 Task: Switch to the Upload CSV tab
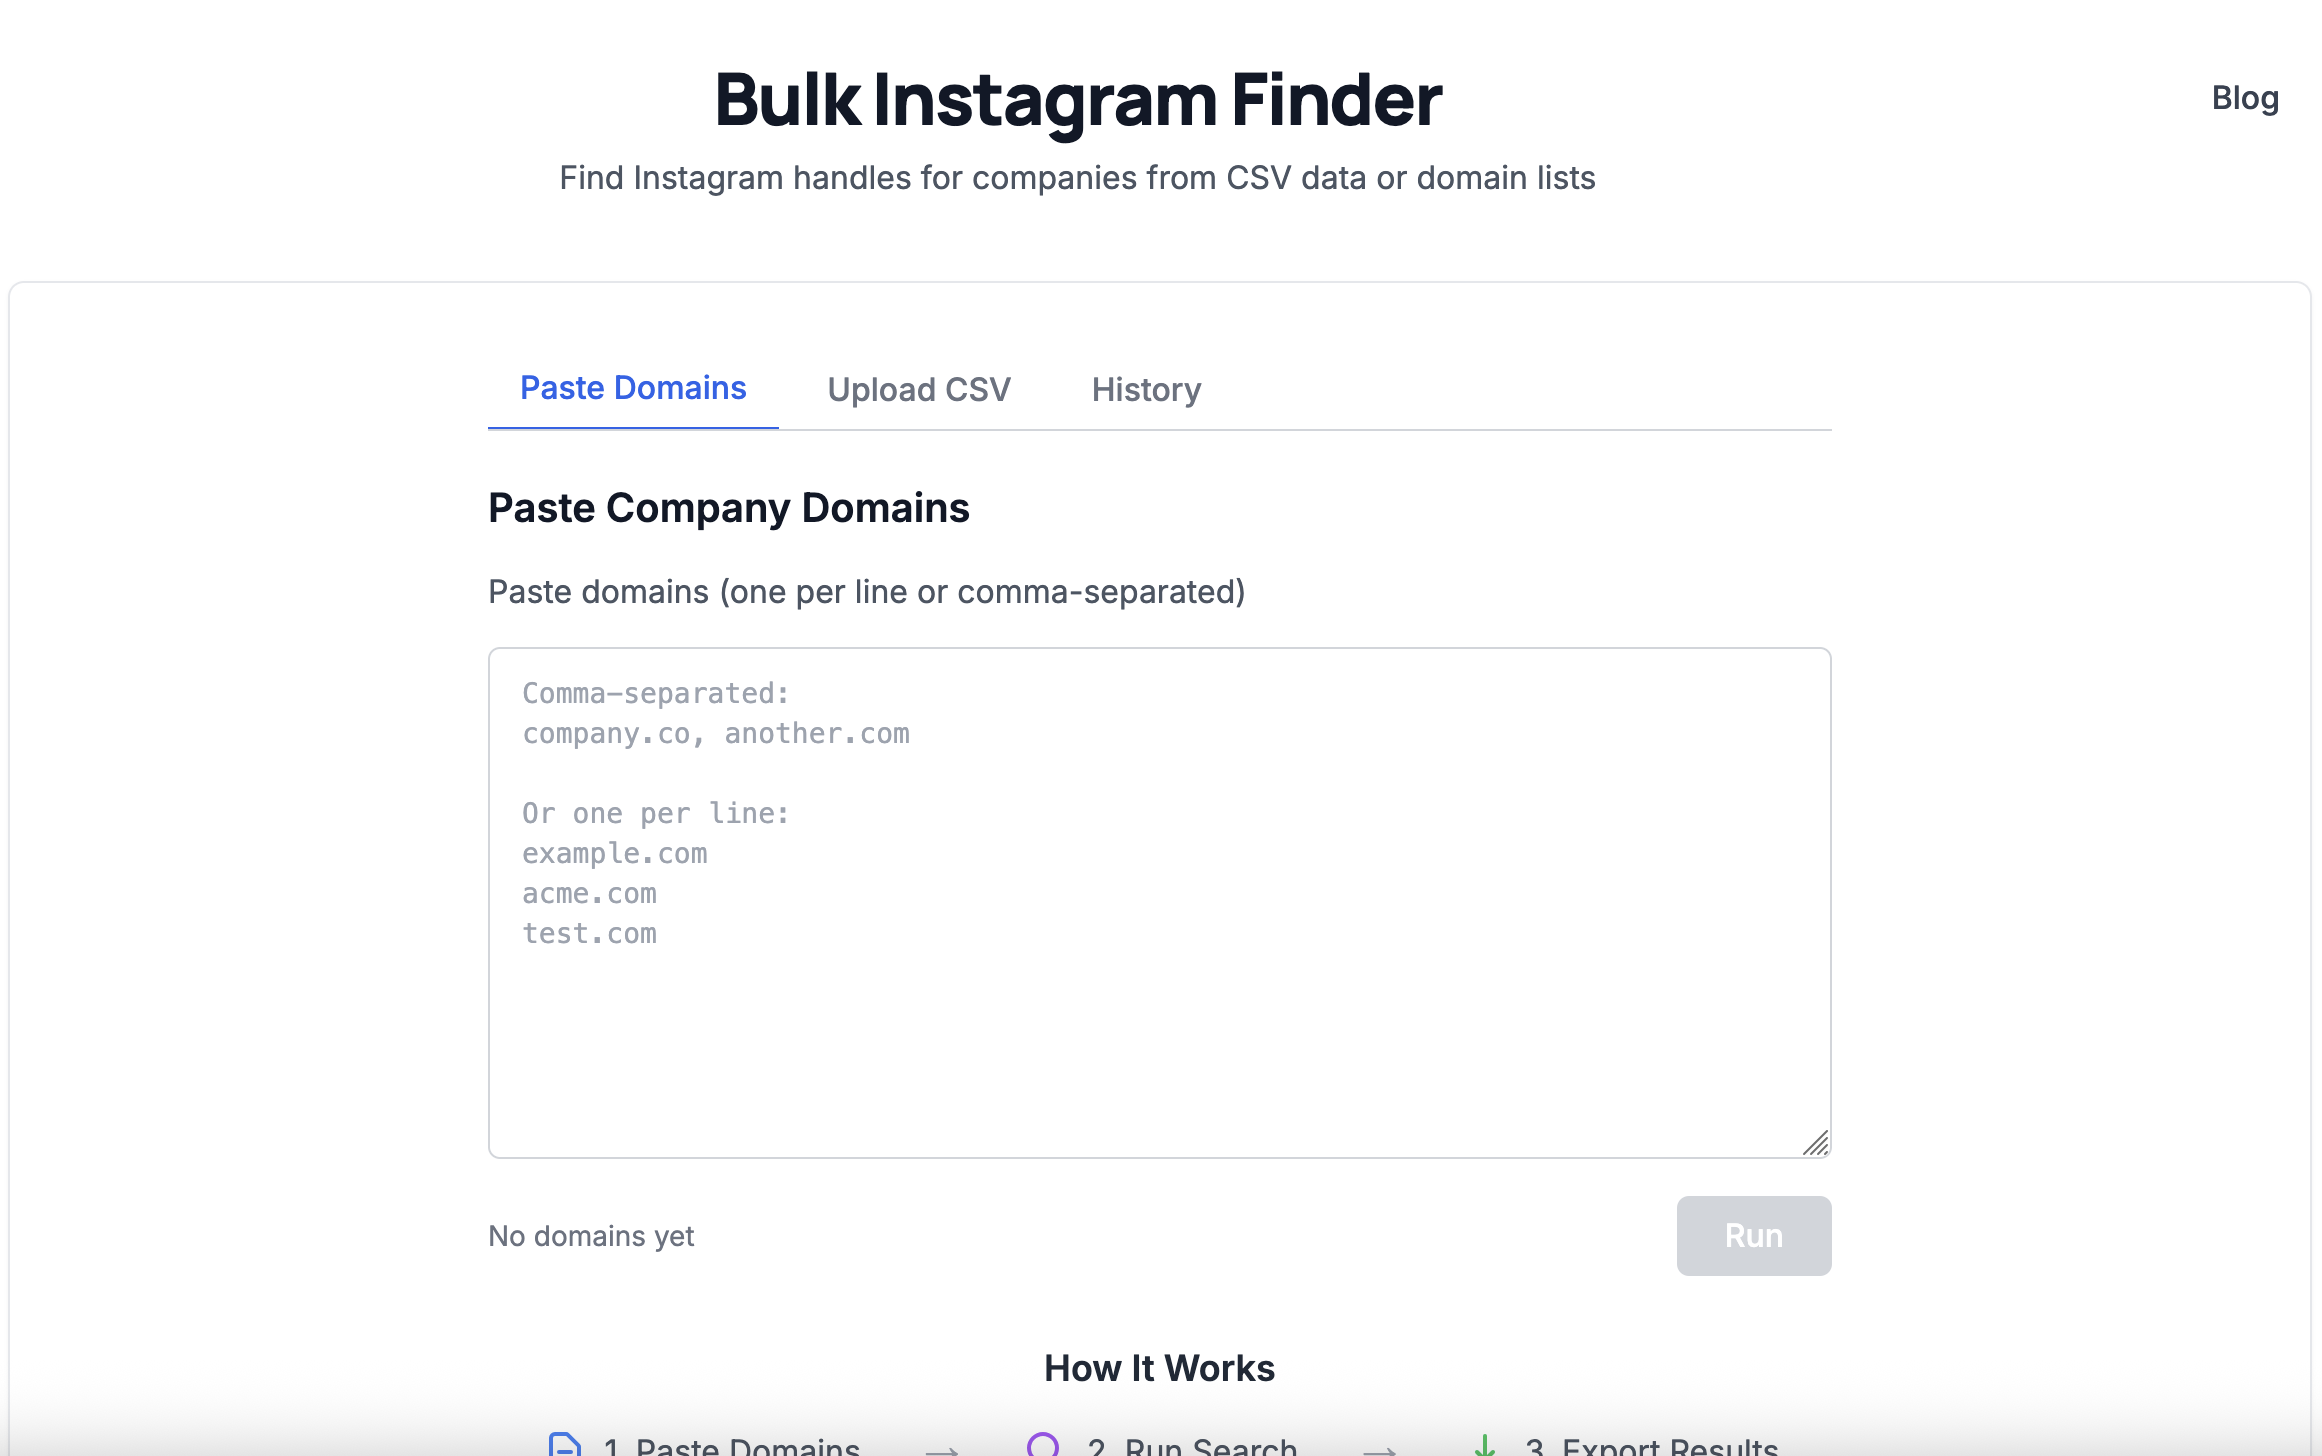click(x=919, y=389)
